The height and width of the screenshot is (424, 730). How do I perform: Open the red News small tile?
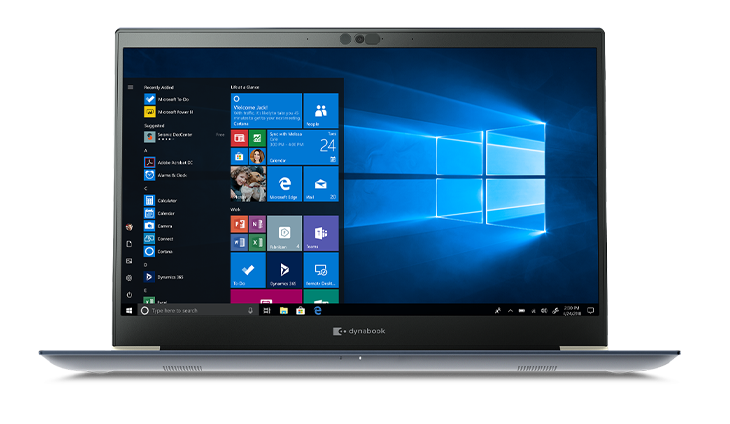click(239, 138)
